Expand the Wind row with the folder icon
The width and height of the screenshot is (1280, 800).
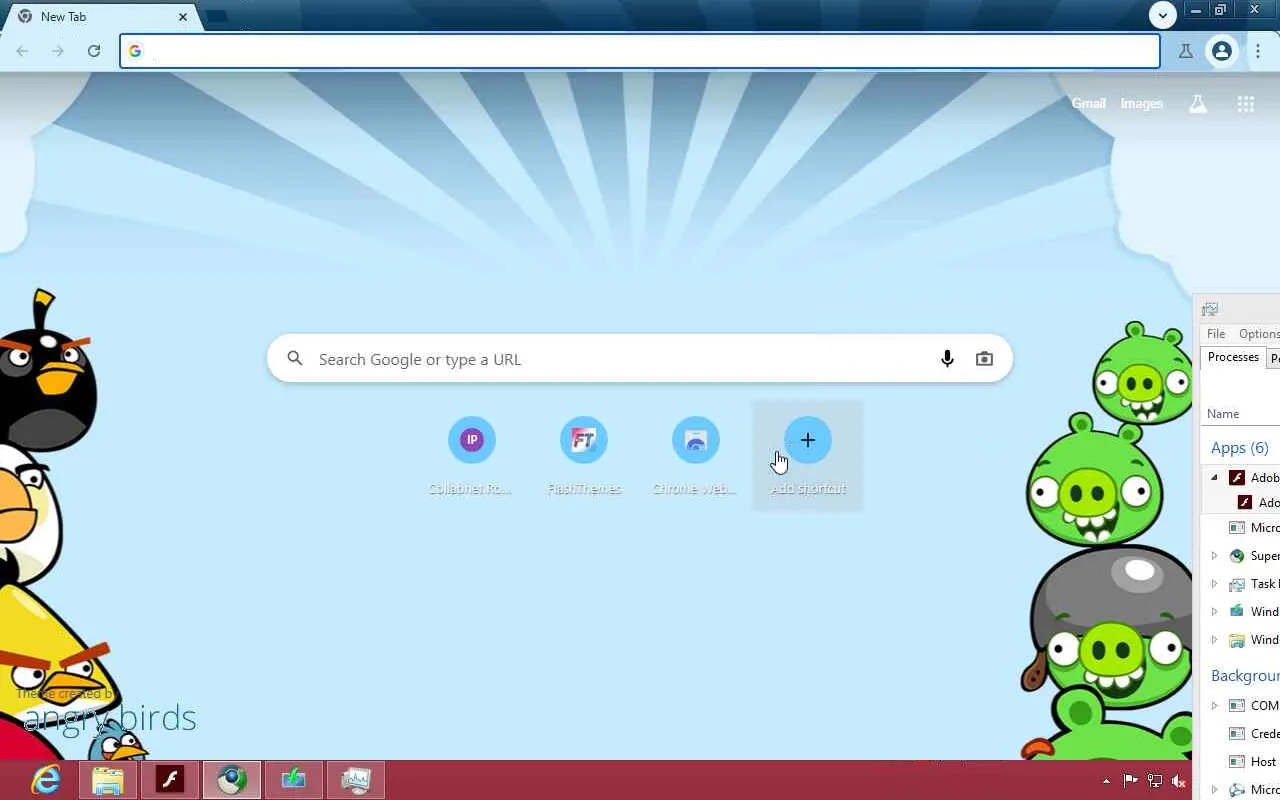click(1214, 640)
